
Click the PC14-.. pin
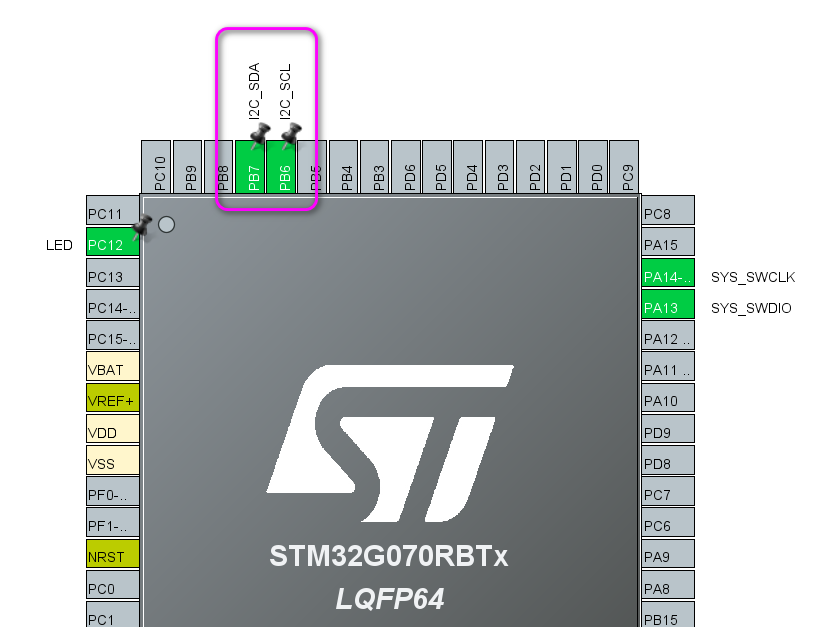[x=113, y=304]
